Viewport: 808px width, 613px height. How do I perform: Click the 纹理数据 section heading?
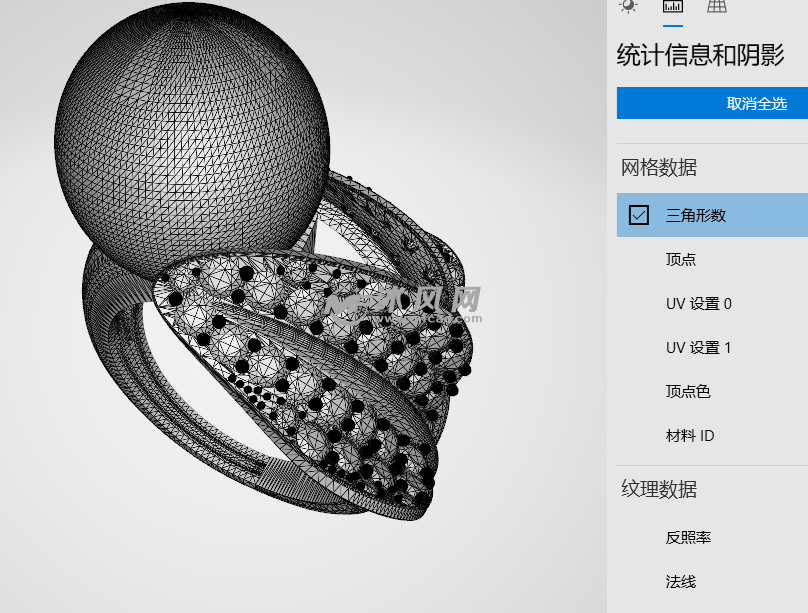point(659,489)
